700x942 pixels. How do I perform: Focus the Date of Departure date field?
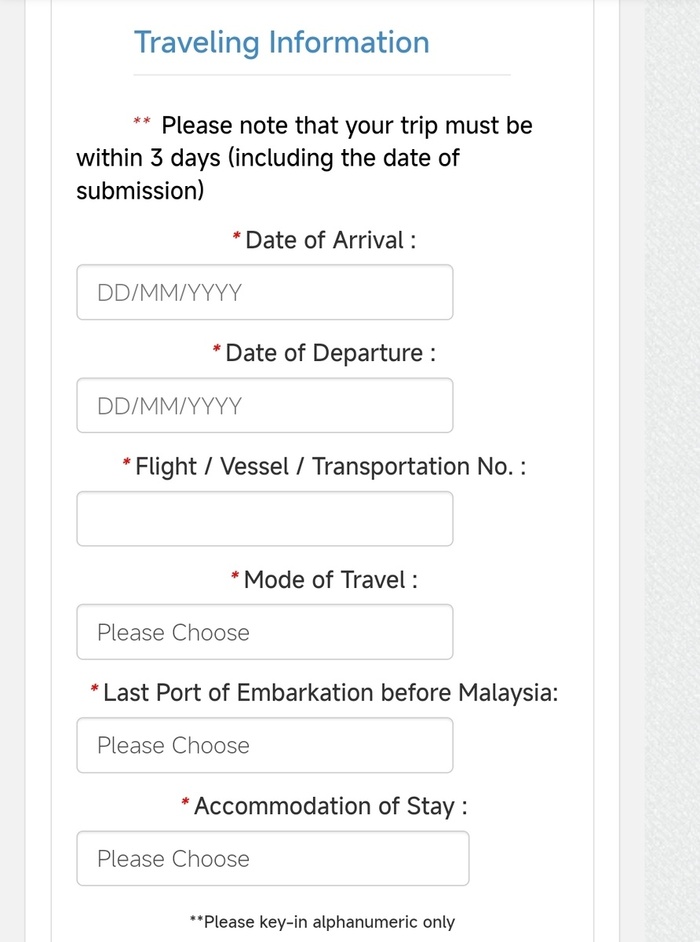click(264, 406)
